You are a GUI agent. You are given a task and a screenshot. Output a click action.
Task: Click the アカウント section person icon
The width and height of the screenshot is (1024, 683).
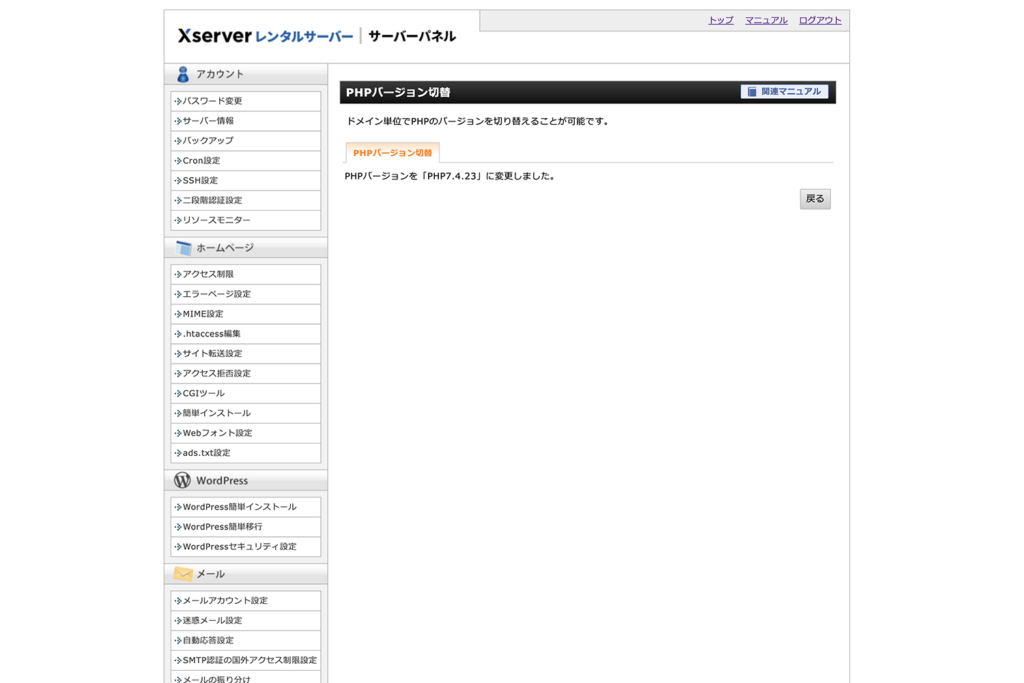(x=181, y=73)
